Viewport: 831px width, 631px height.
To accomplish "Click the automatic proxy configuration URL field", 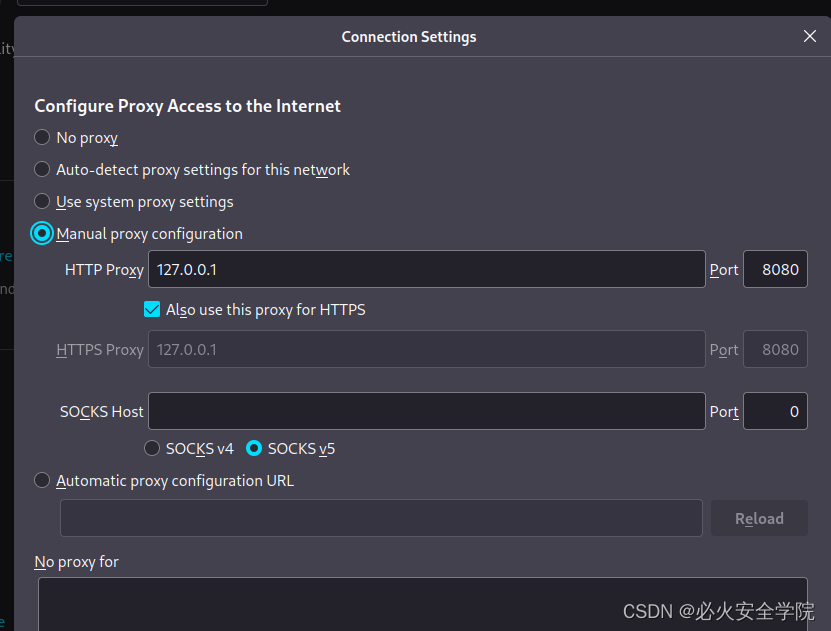I will [381, 518].
